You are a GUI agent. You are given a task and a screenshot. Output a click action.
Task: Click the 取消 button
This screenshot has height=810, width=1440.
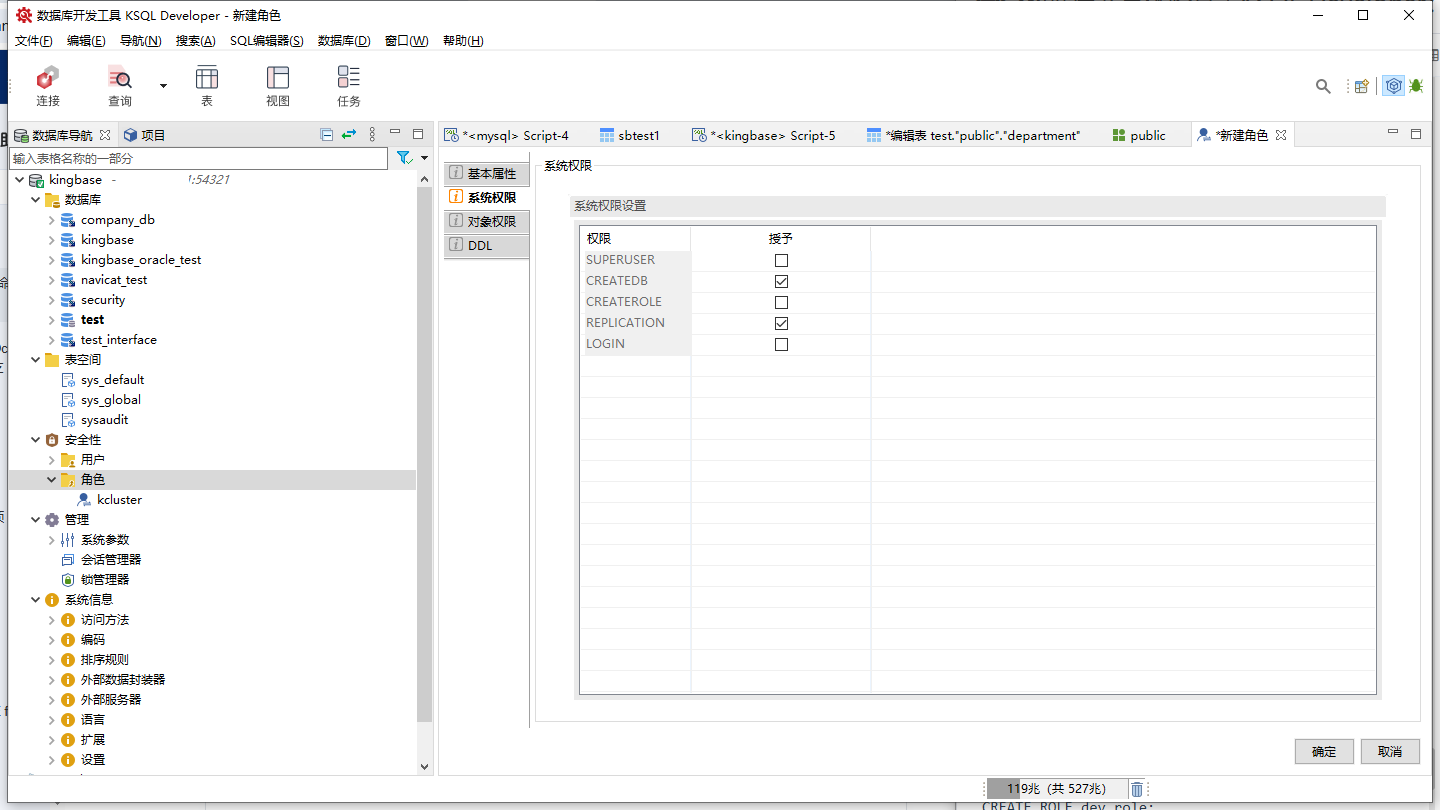click(x=1390, y=751)
